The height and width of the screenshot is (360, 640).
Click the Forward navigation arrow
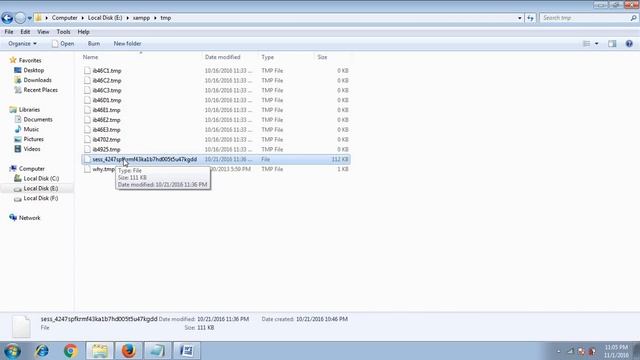click(x=20, y=18)
